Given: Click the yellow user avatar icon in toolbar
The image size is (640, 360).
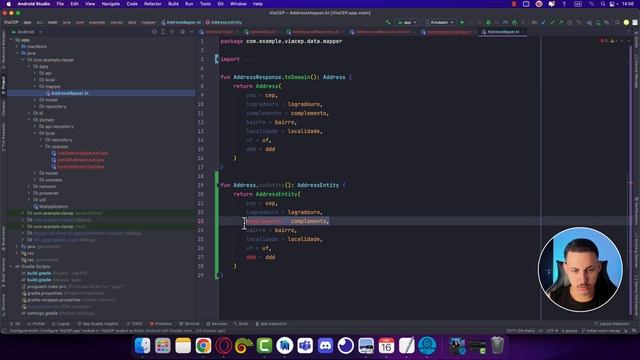Looking at the screenshot, I should [x=626, y=22].
